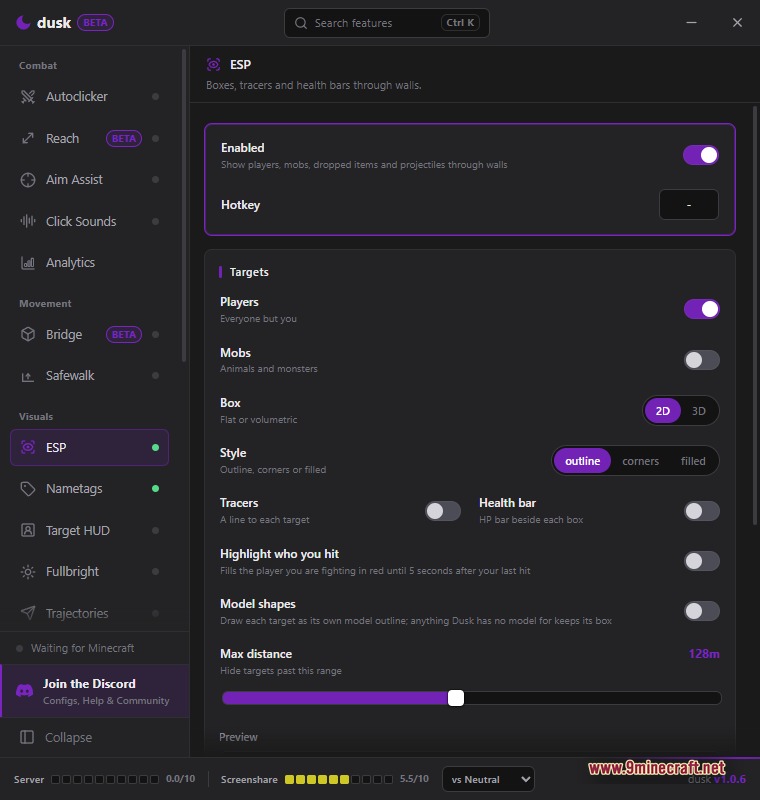This screenshot has width=760, height=800.
Task: Disable the ESP Enabled switch
Action: coord(701,155)
